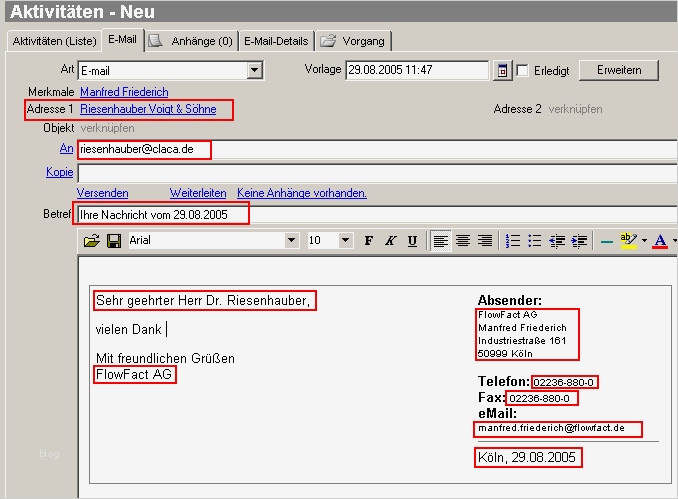
Task: Click the Fax number 02236-880-0
Action: [539, 398]
